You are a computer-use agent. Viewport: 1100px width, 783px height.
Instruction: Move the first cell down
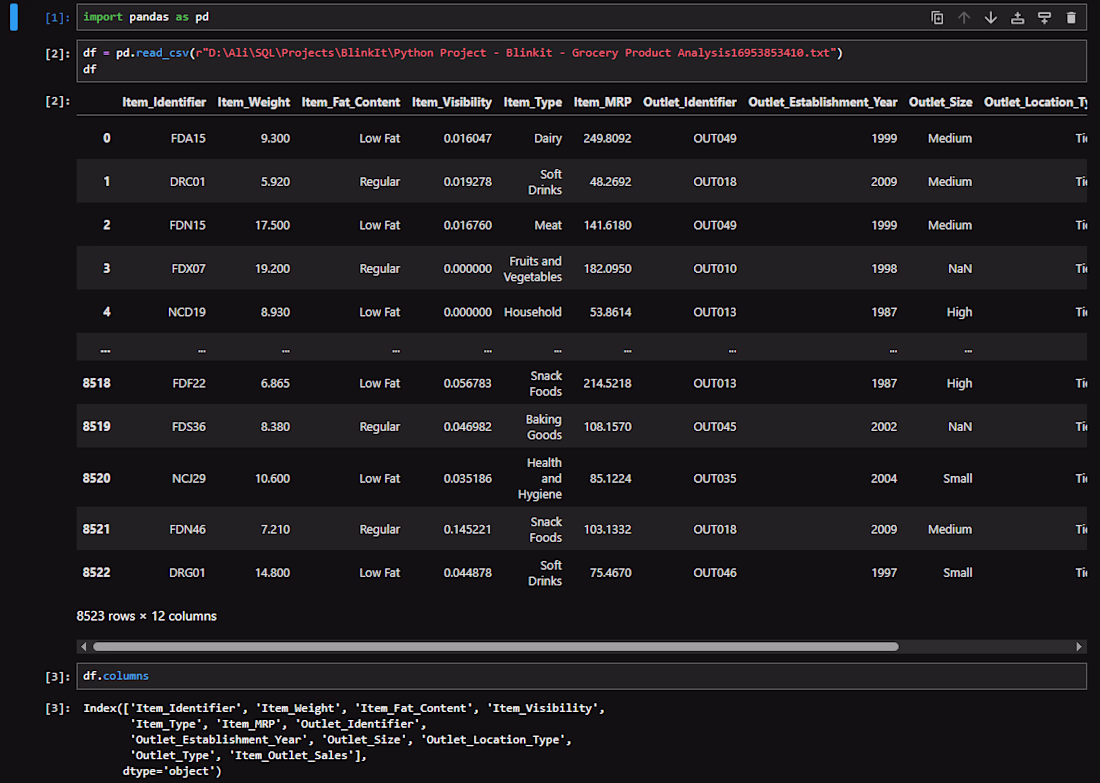991,18
